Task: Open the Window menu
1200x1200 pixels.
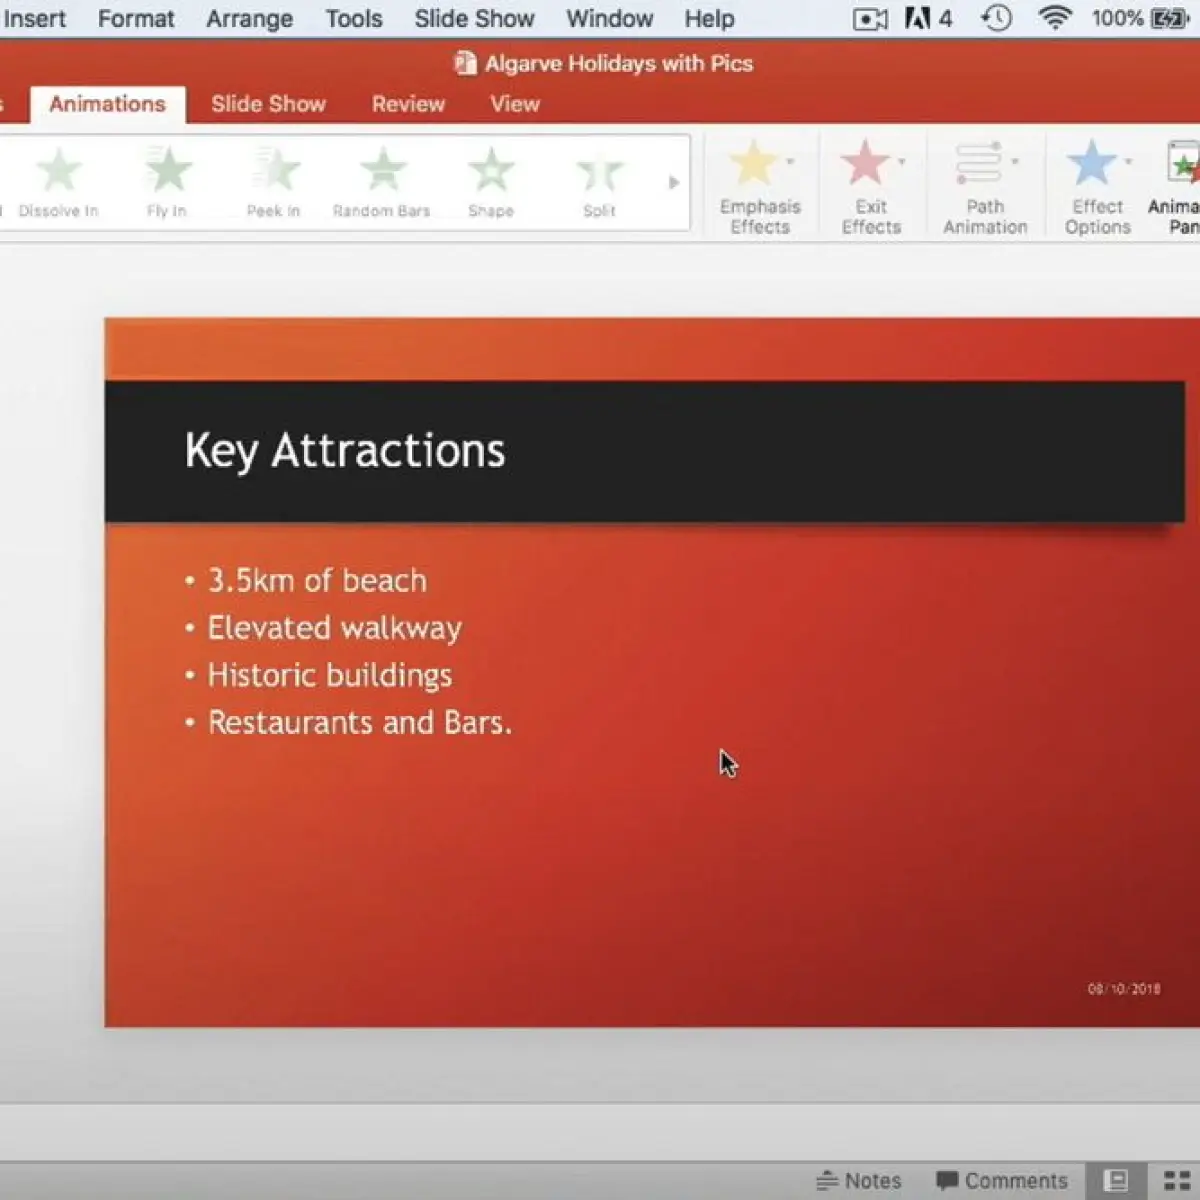Action: click(x=609, y=18)
